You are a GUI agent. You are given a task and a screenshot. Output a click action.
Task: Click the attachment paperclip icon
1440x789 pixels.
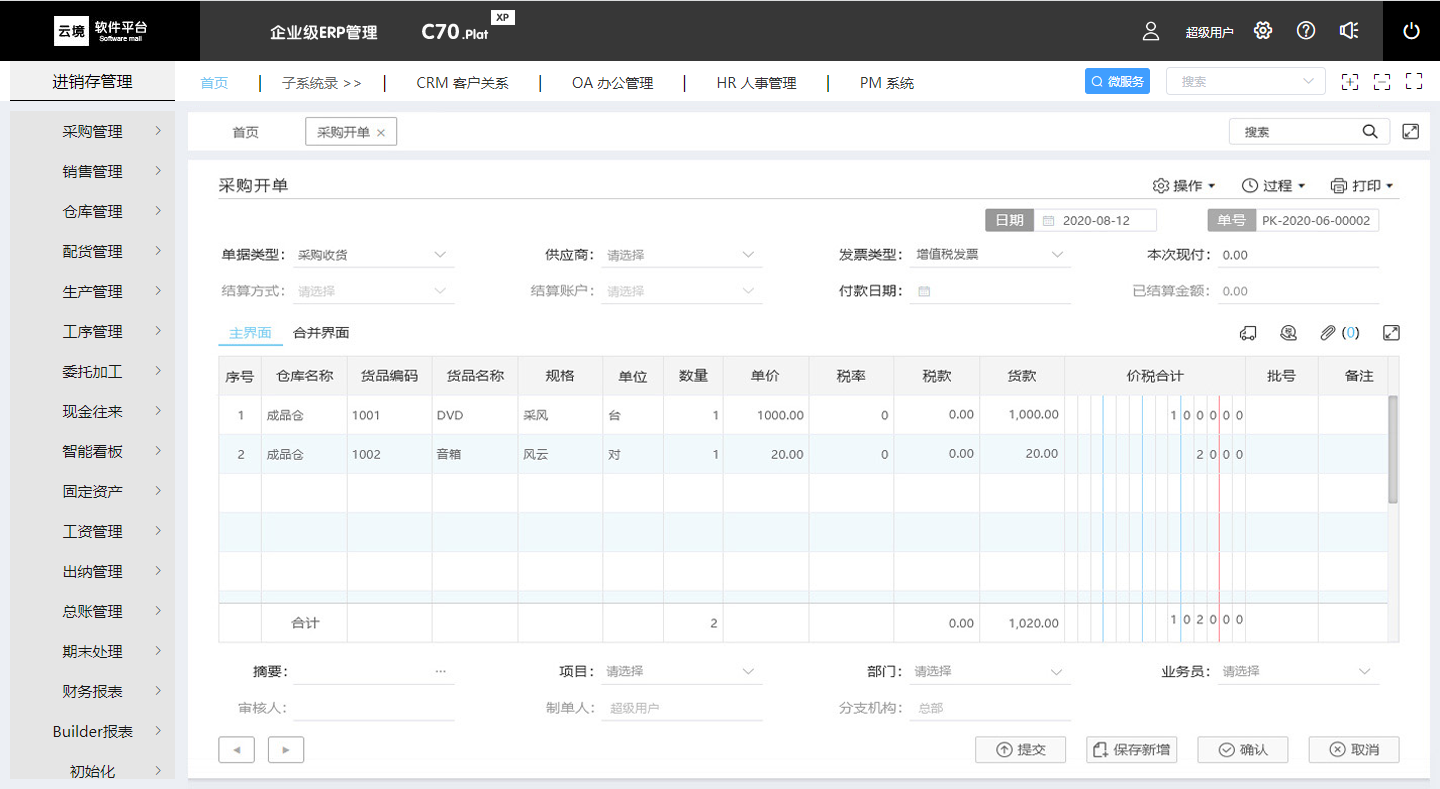[x=1327, y=333]
